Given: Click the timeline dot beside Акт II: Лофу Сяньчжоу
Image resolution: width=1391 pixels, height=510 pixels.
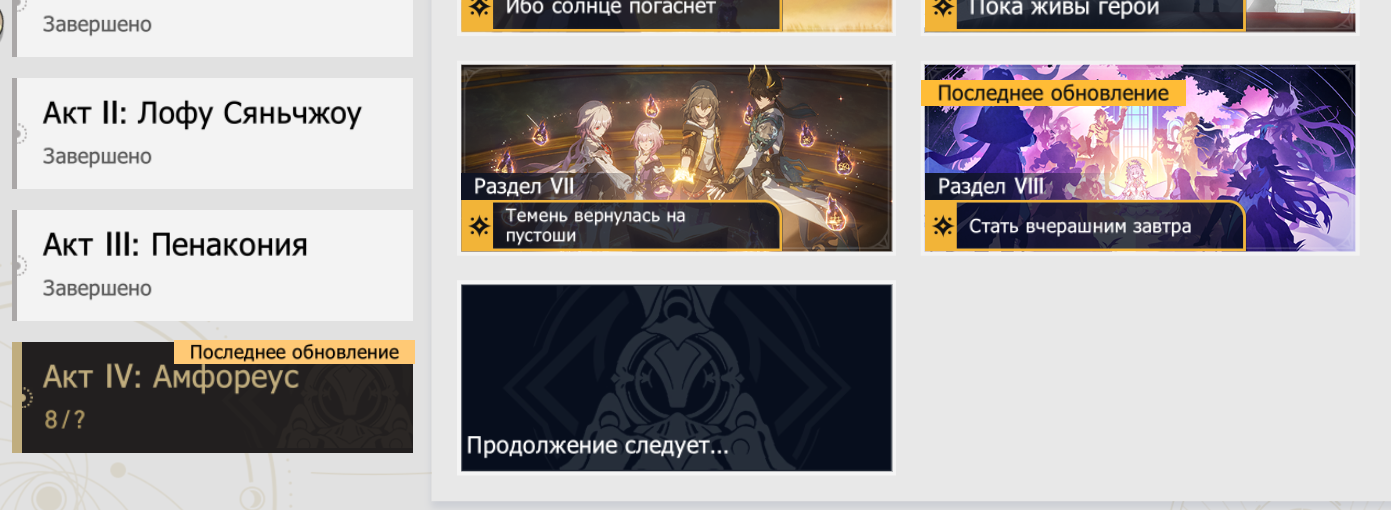Looking at the screenshot, I should [x=19, y=134].
